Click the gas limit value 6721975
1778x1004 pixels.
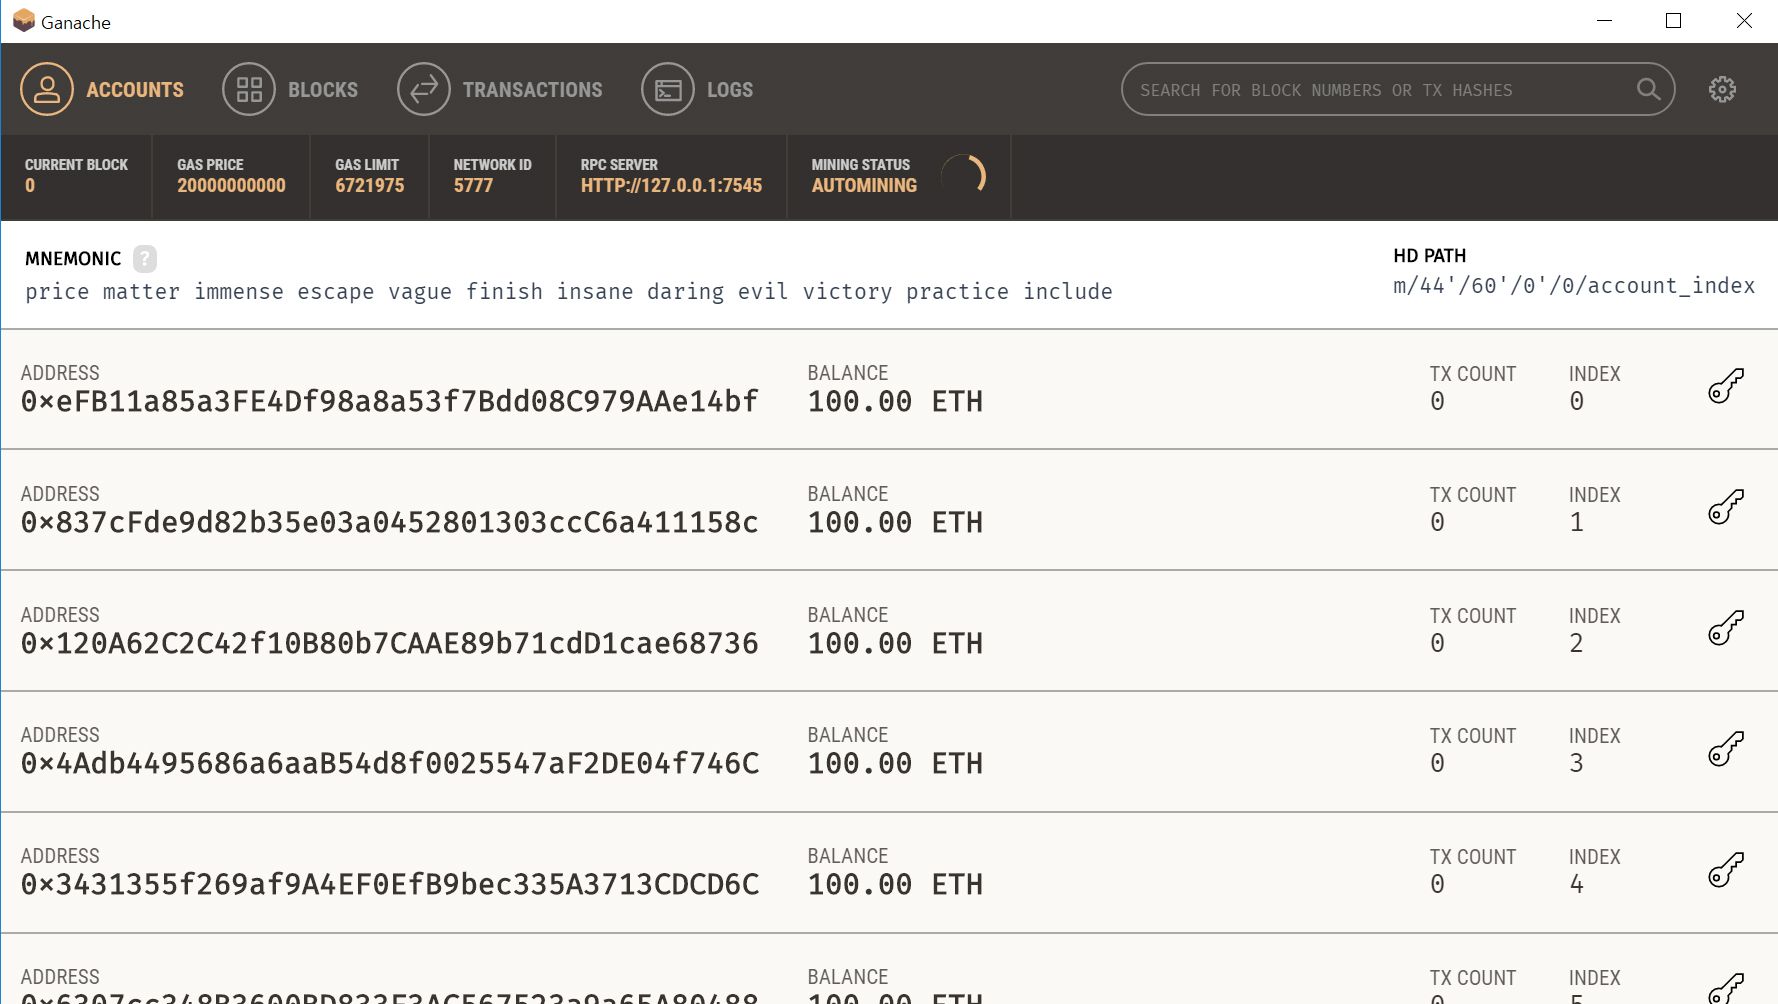[x=370, y=186]
